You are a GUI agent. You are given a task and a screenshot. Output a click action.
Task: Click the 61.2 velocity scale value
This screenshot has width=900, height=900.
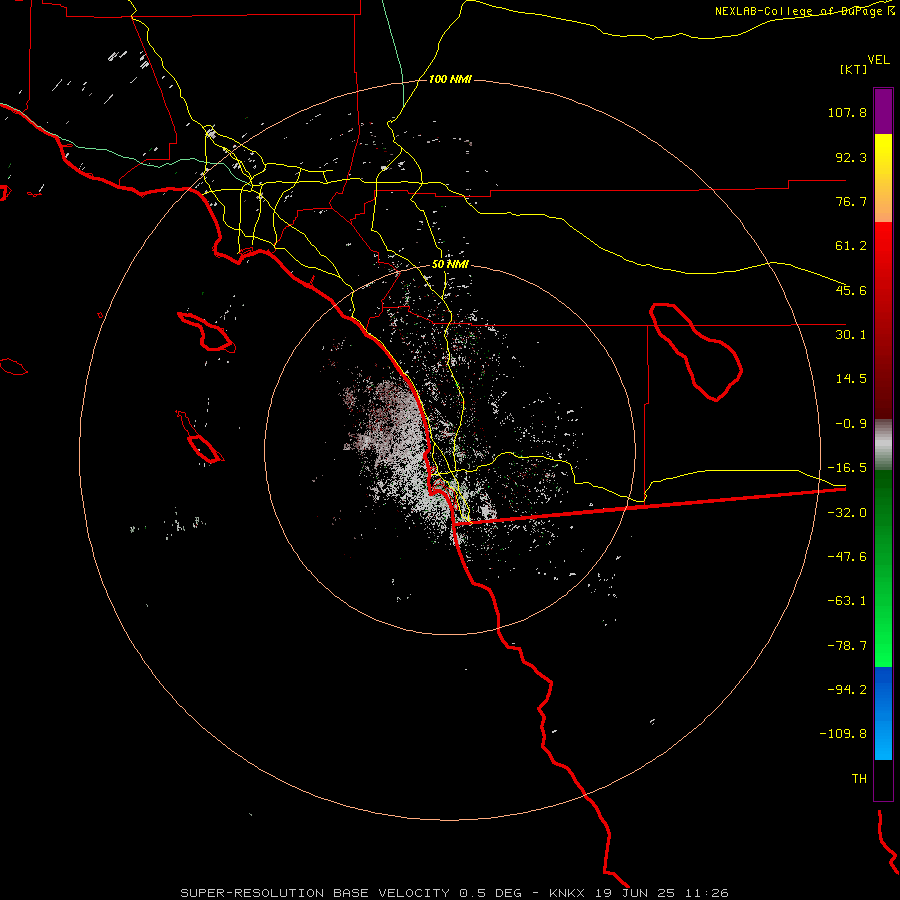click(x=851, y=246)
